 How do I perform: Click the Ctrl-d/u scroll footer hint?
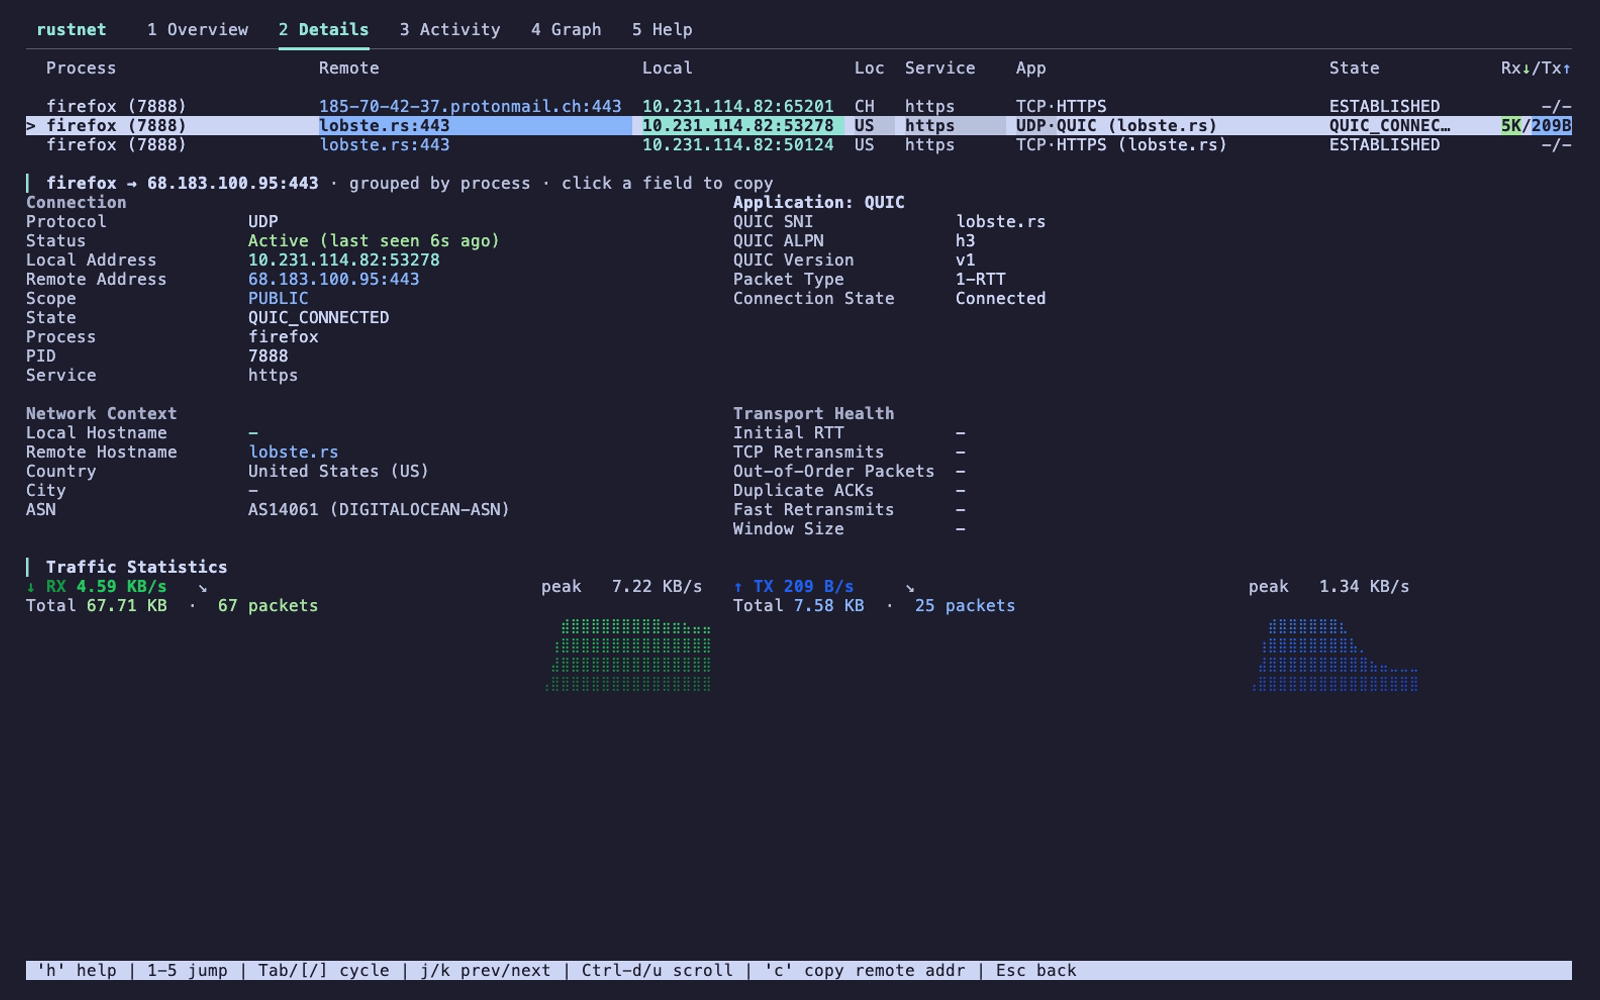pyautogui.click(x=657, y=971)
